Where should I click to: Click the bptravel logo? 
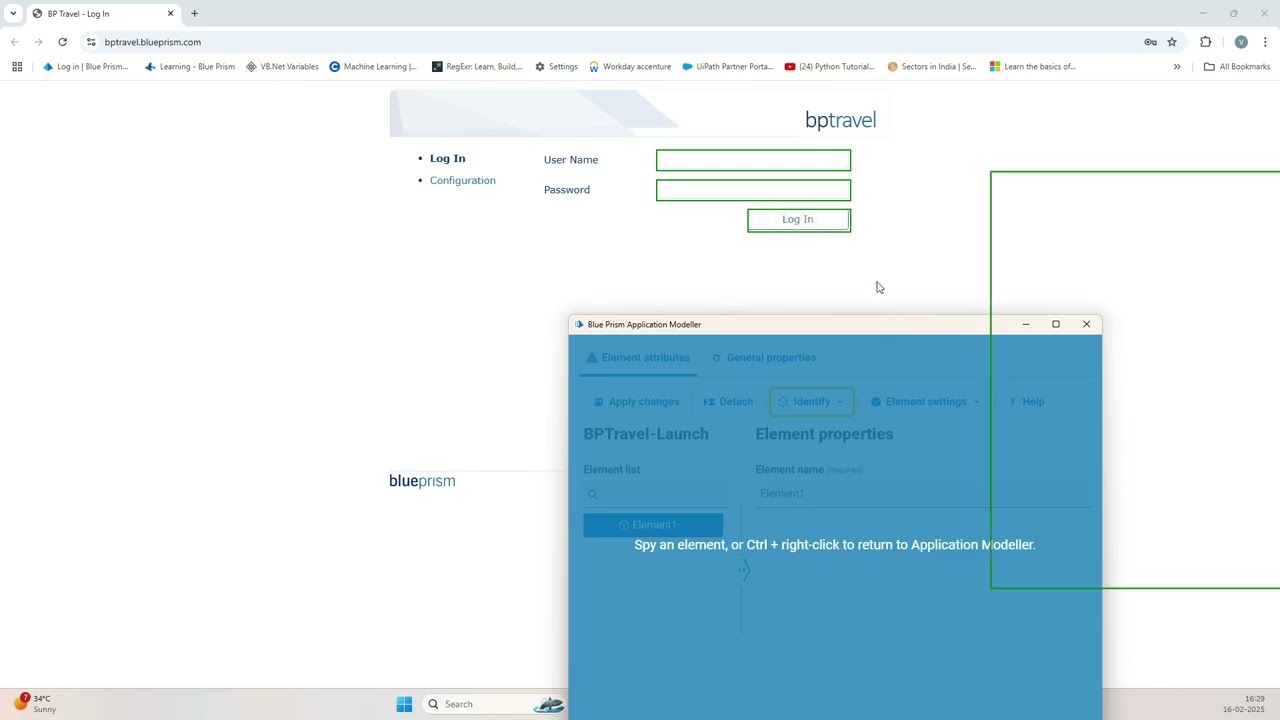coord(840,120)
